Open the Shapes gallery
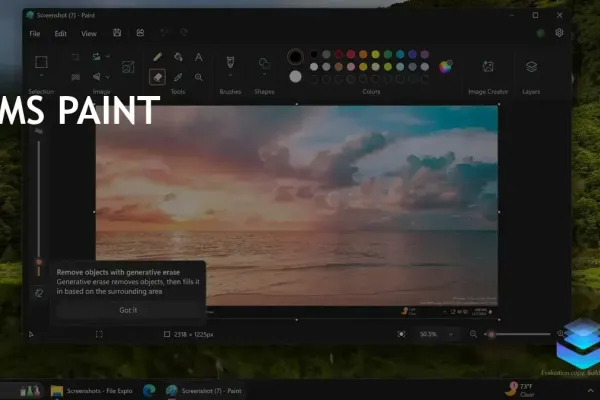The height and width of the screenshot is (400, 600). (x=264, y=63)
